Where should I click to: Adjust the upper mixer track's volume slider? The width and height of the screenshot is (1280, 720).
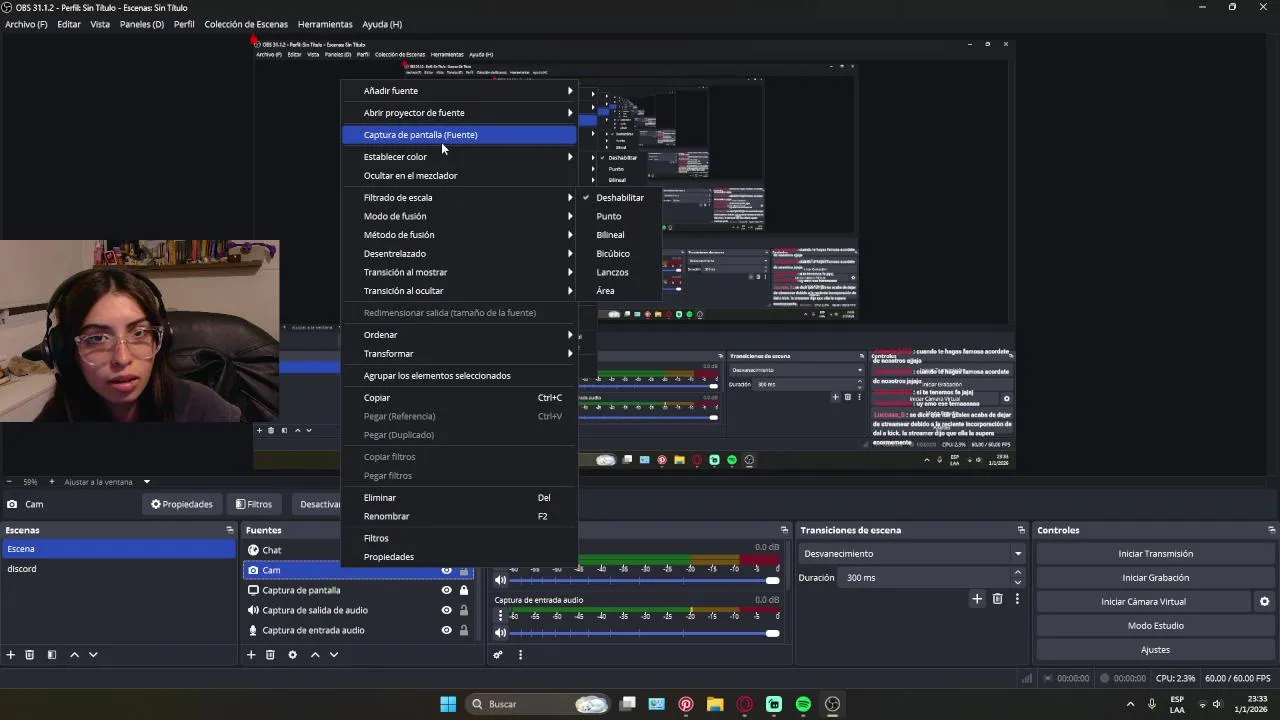(x=646, y=581)
